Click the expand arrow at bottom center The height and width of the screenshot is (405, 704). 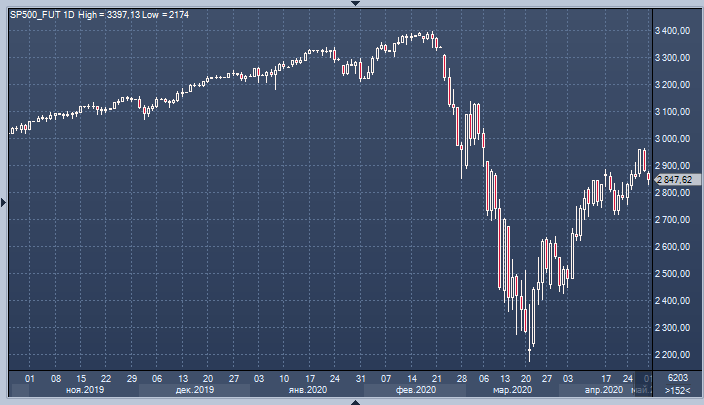coord(352,401)
